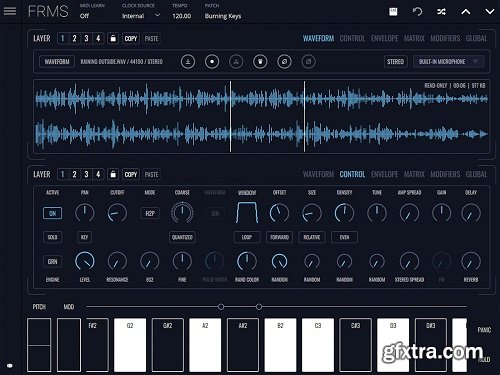Image resolution: width=500 pixels, height=375 pixels.
Task: Adjust the Resonance knob
Action: (117, 261)
